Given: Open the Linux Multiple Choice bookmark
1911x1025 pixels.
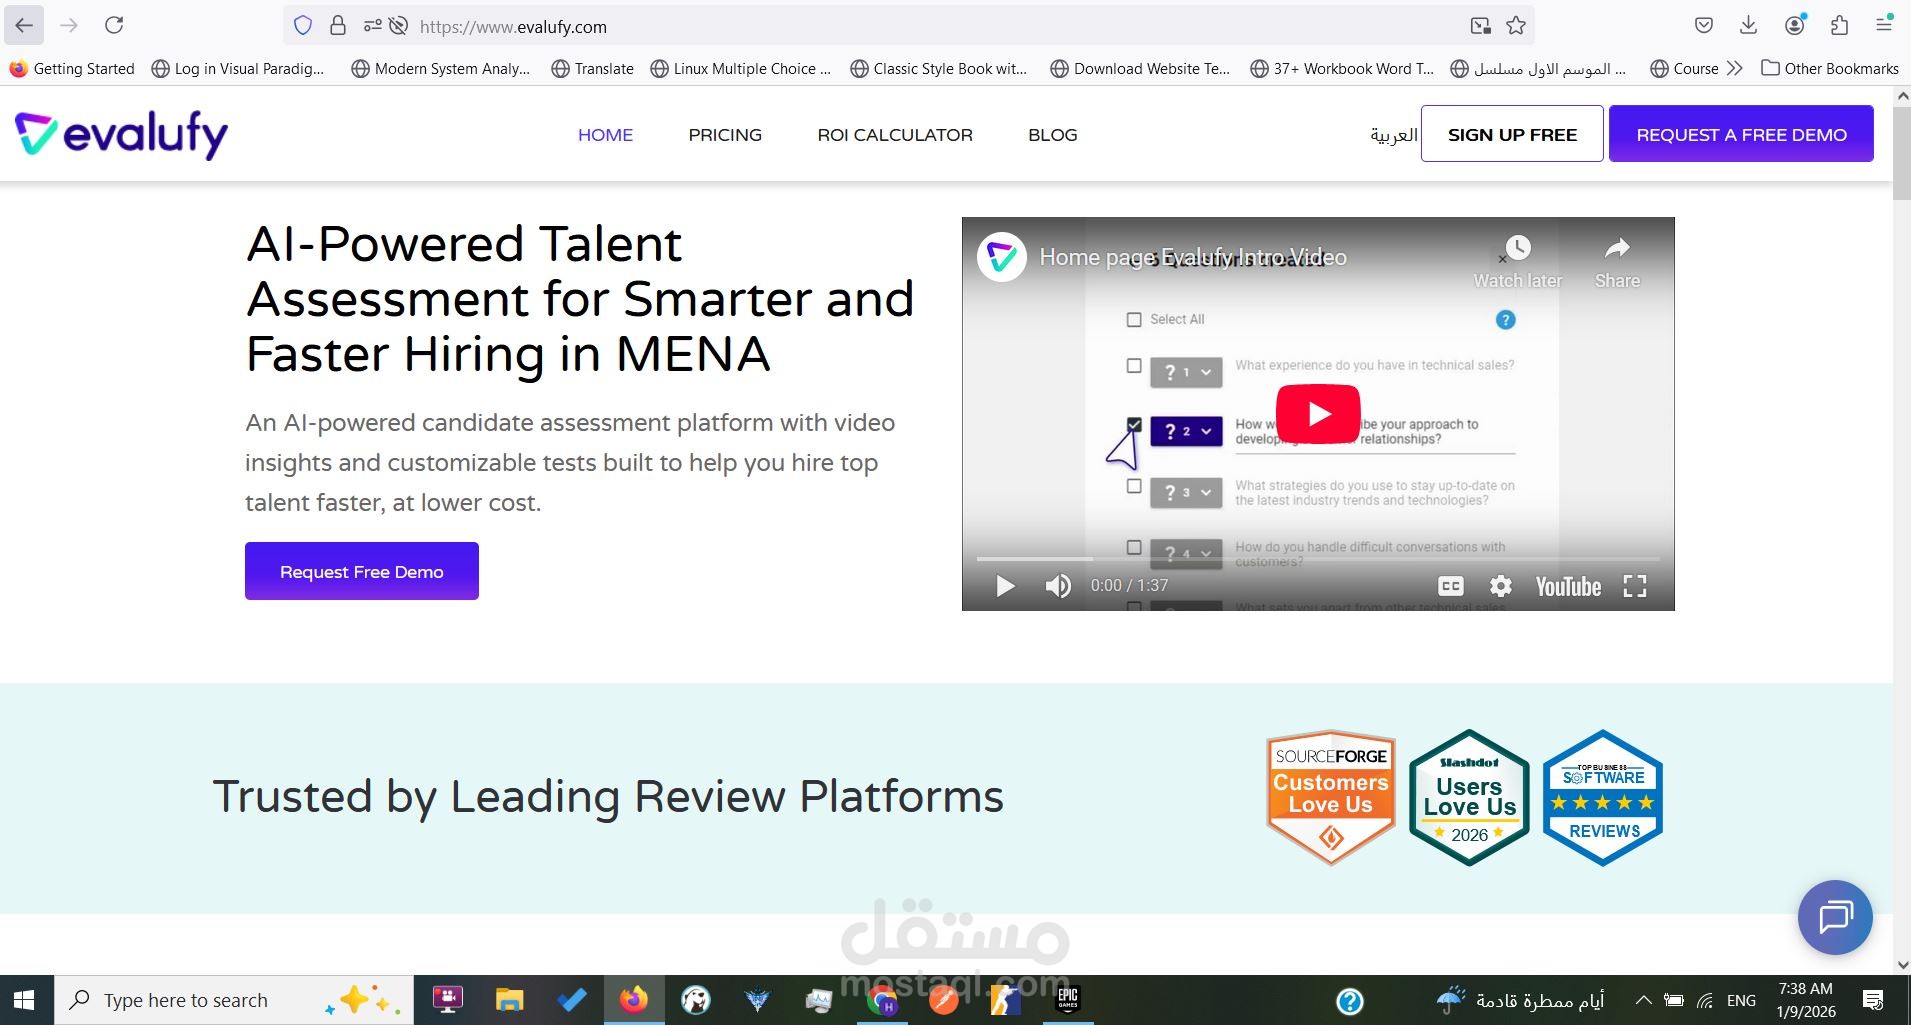Looking at the screenshot, I should [x=740, y=68].
